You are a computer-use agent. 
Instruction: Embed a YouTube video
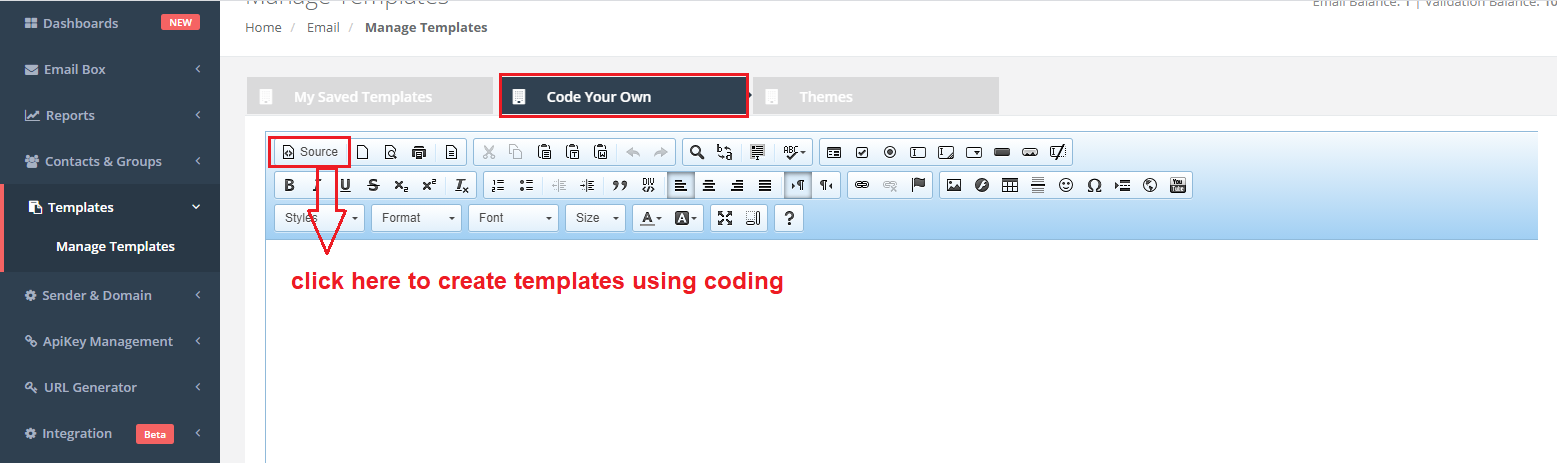coord(1178,185)
